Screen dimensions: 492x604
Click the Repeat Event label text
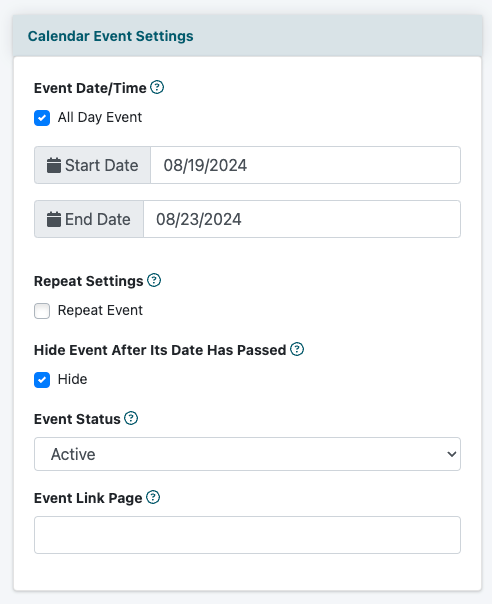(100, 310)
